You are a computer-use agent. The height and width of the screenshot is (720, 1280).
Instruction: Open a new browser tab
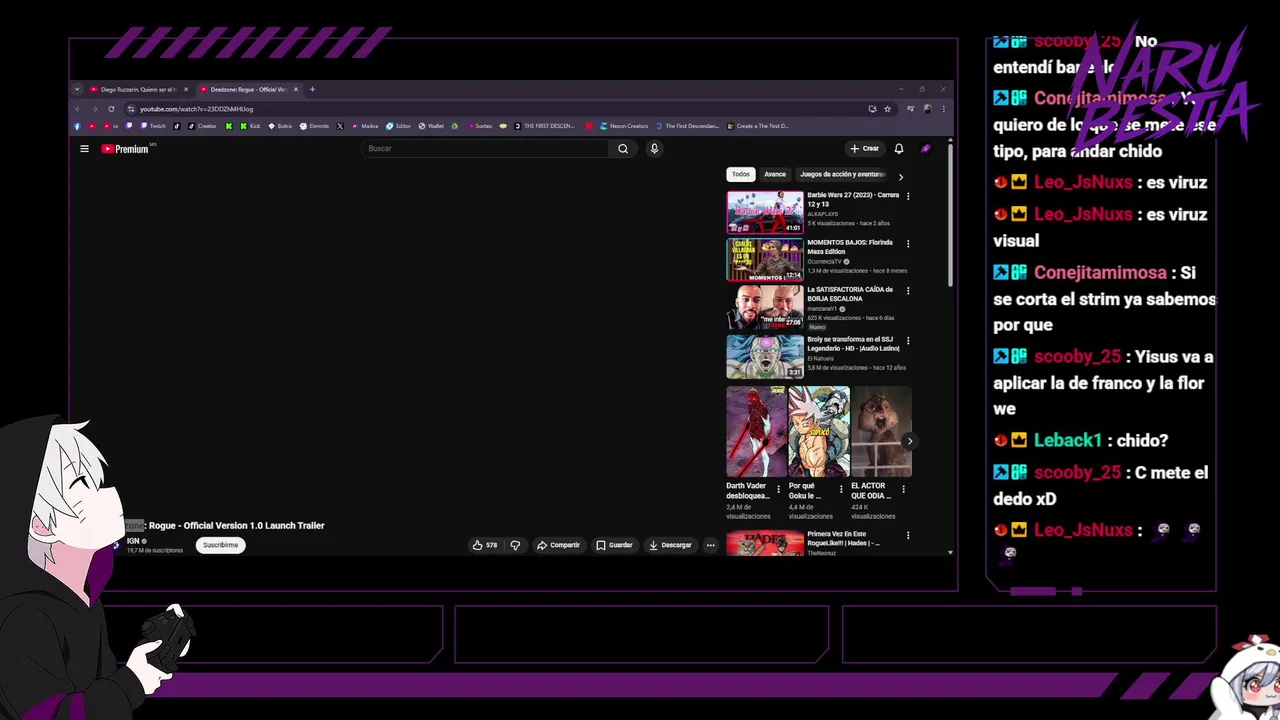(x=312, y=89)
